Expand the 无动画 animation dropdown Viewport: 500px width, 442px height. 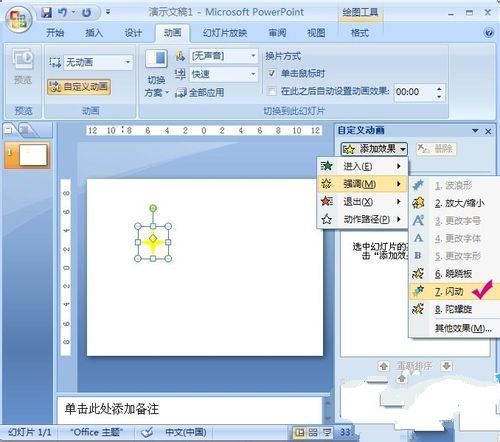pos(128,62)
